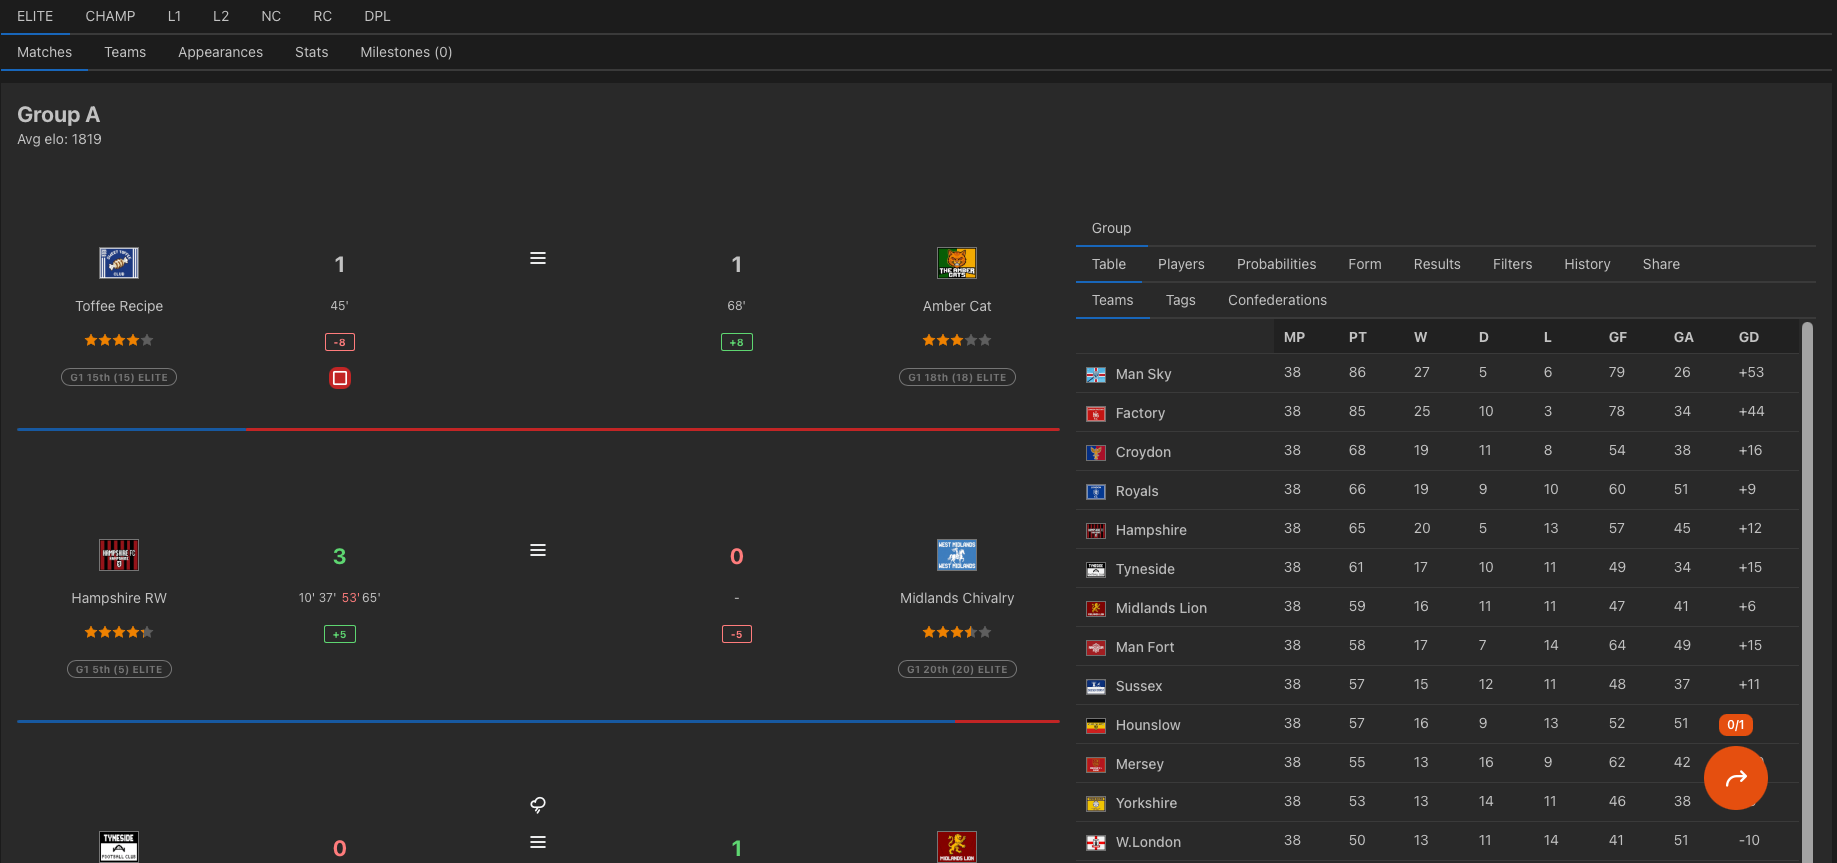
Task: Click the Amber Cat team badge
Action: [x=957, y=263]
